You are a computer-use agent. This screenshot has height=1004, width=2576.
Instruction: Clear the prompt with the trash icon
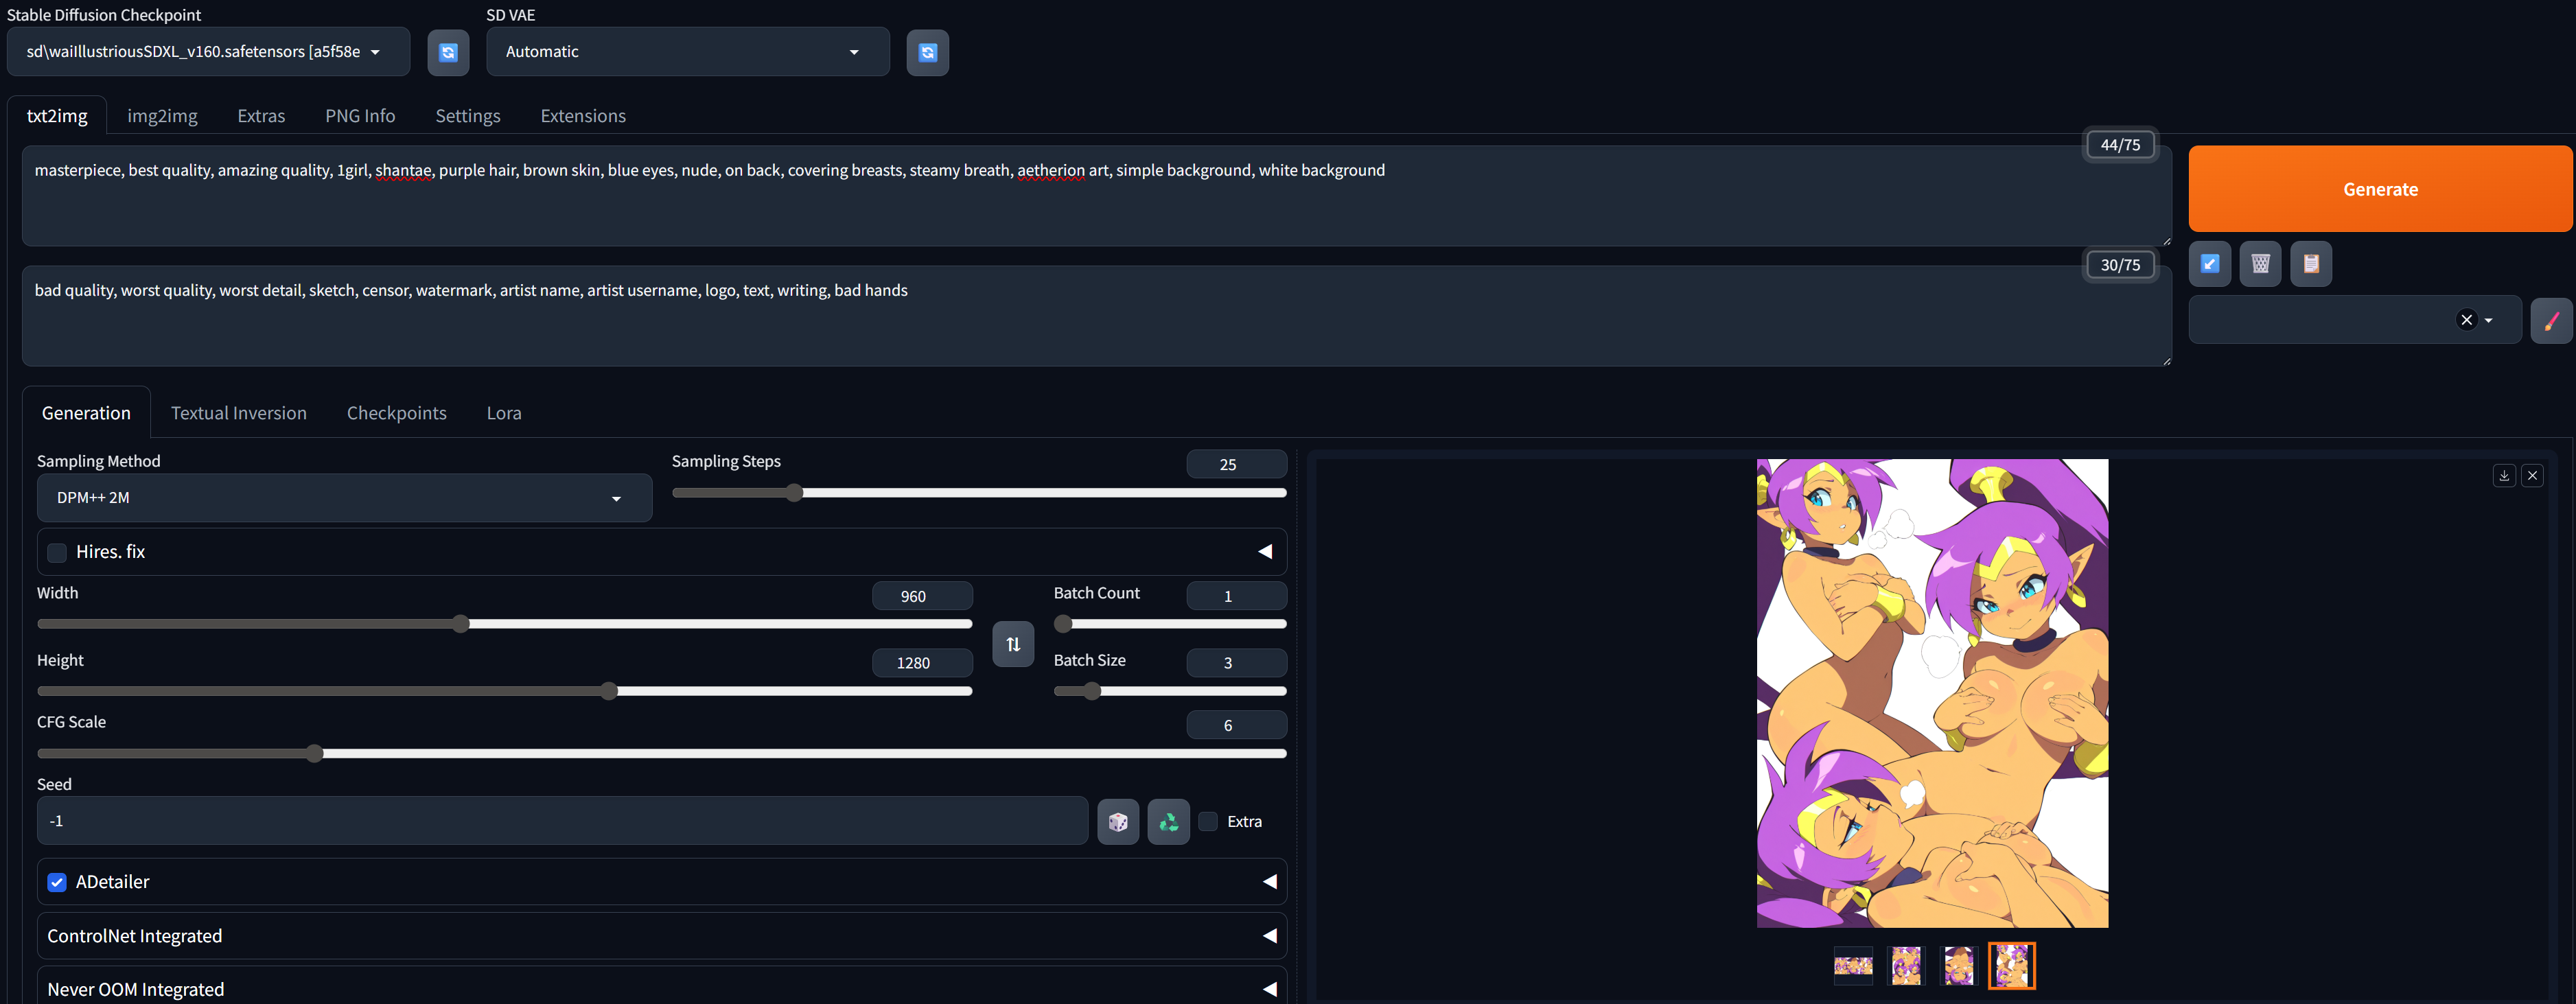2260,264
